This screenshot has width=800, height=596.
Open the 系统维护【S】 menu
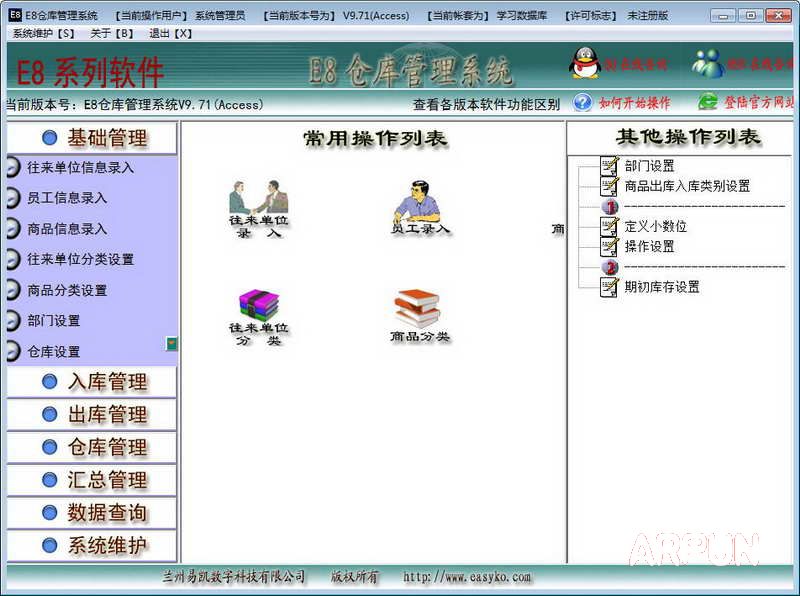tap(44, 34)
